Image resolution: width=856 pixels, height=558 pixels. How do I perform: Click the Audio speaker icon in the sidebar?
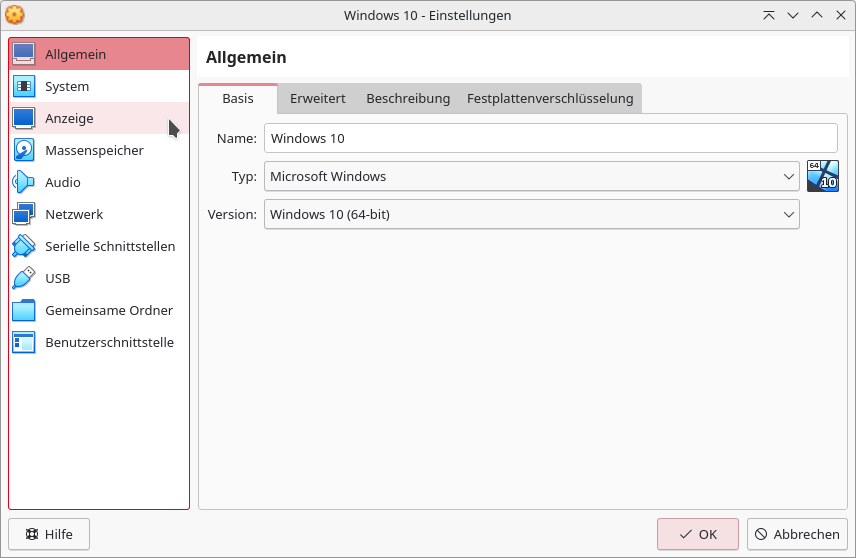pos(24,182)
